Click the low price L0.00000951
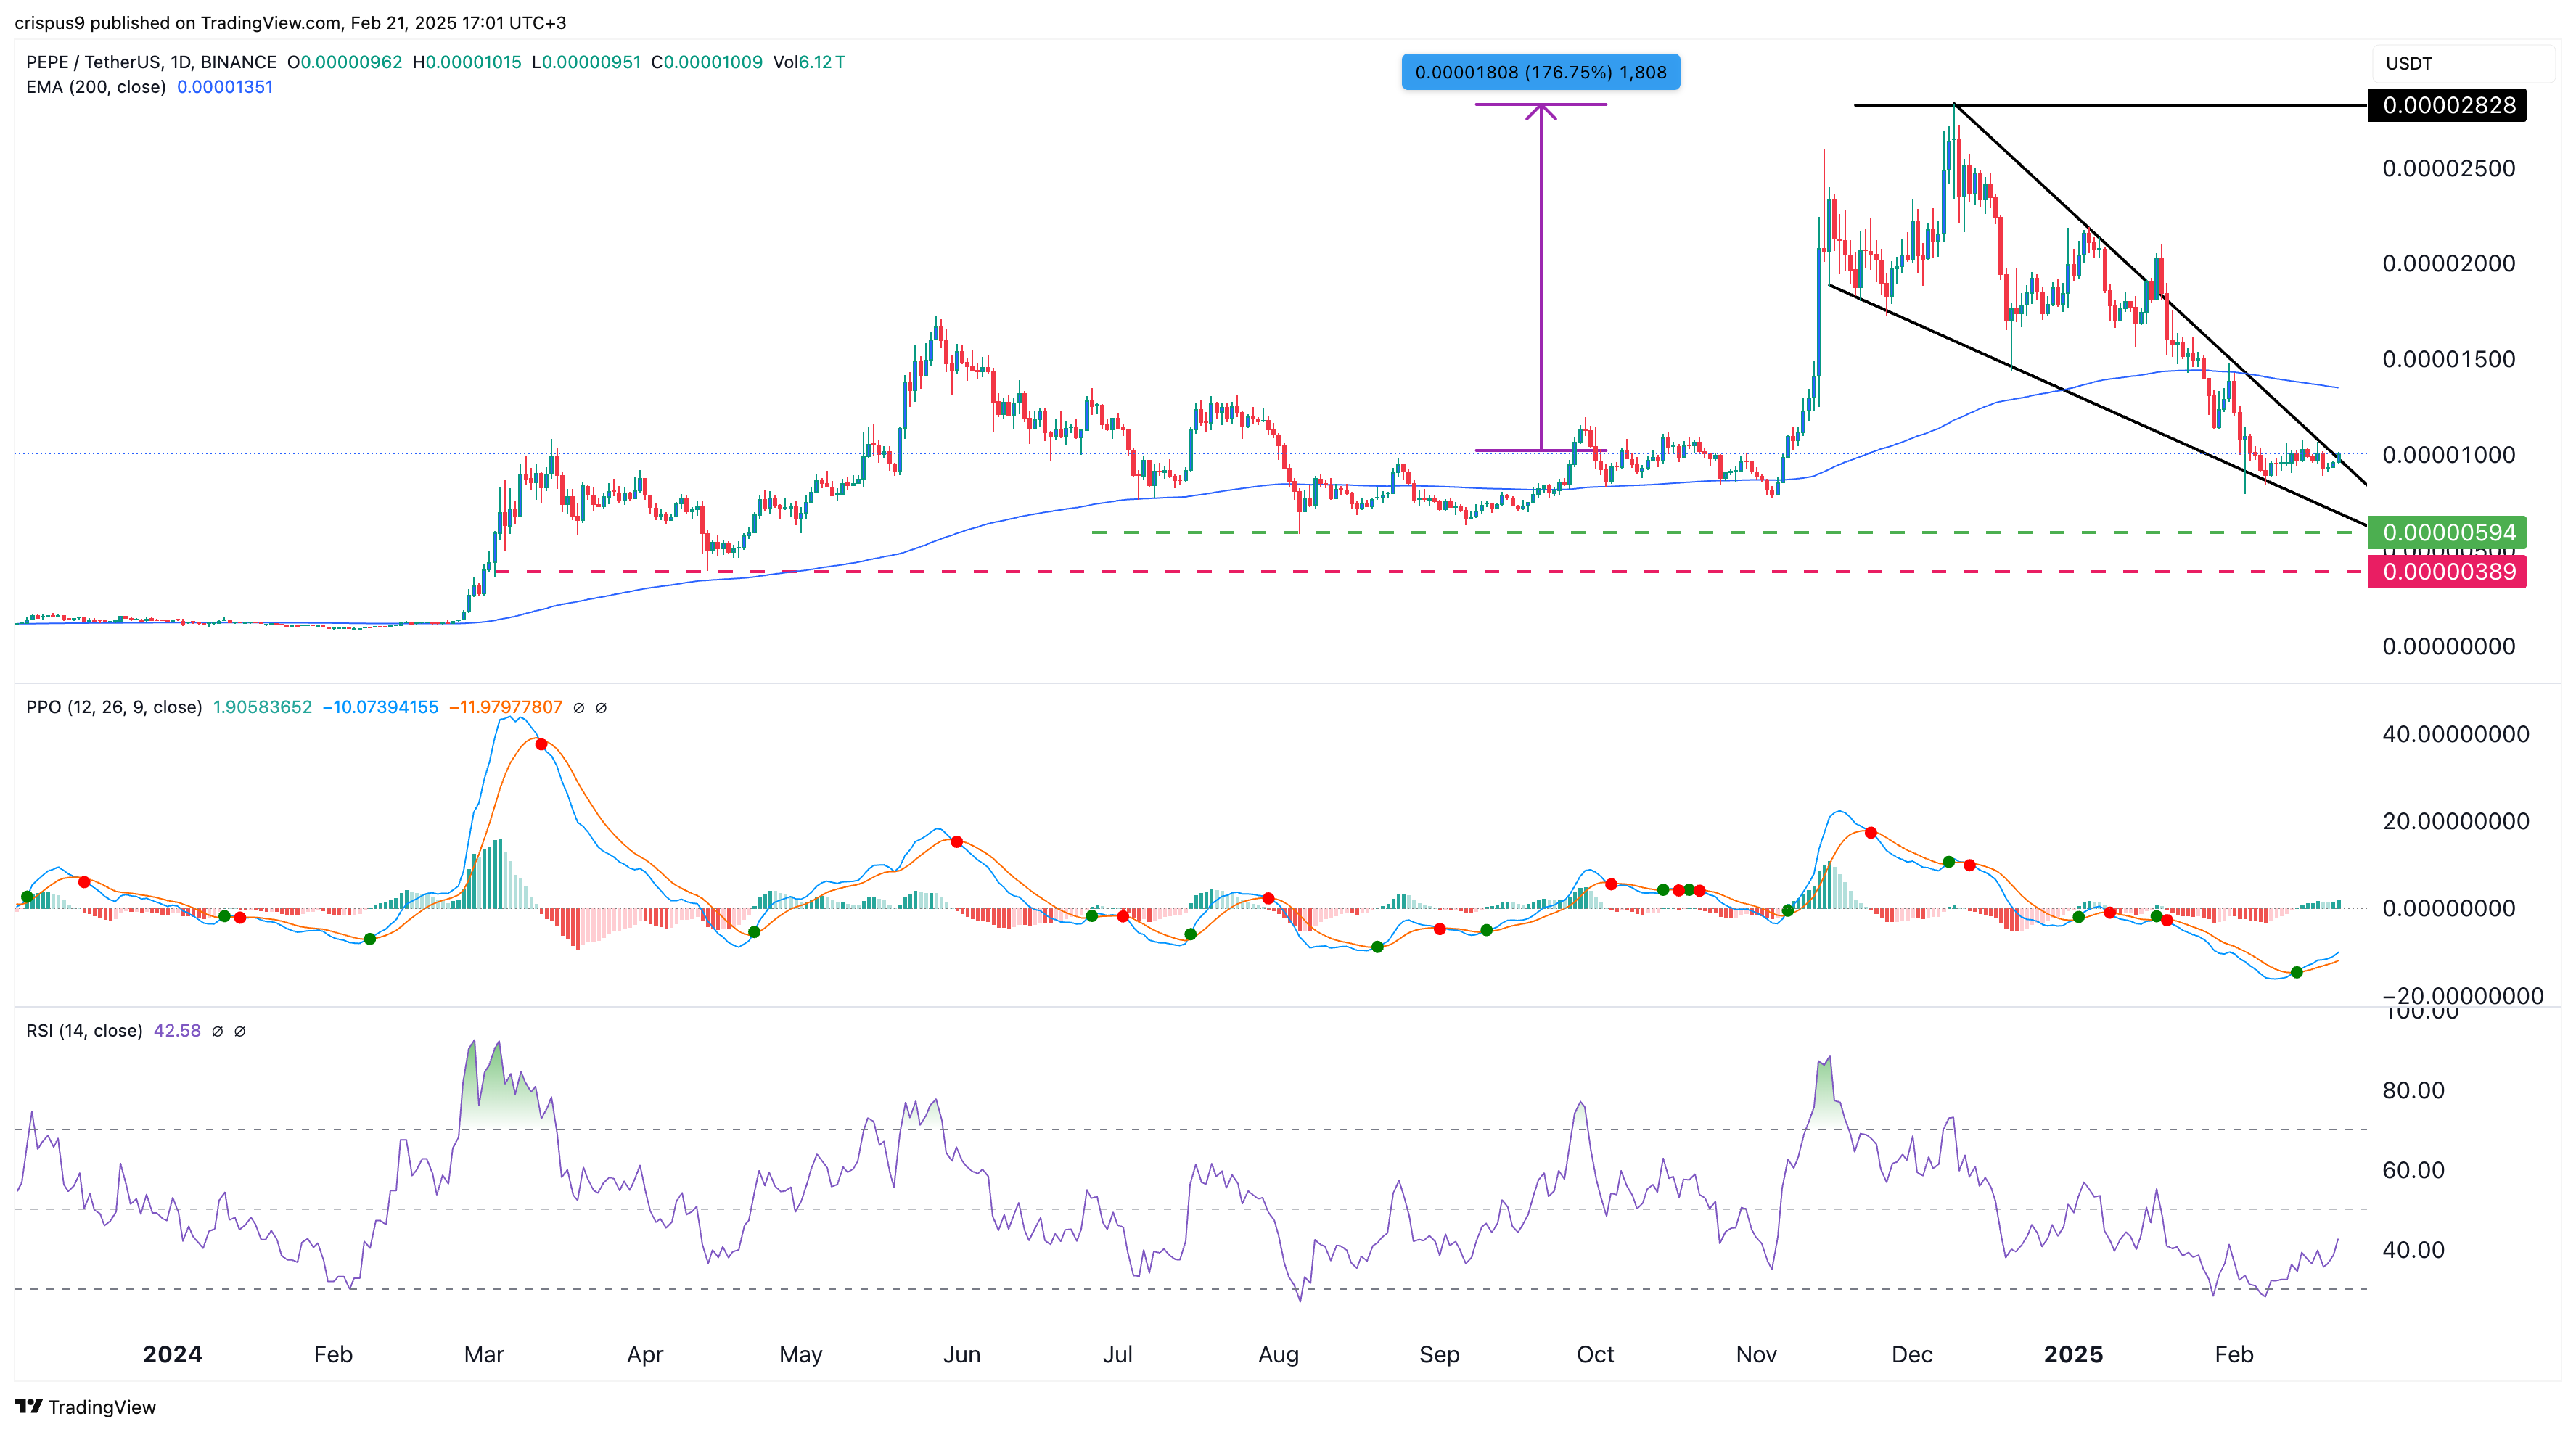Viewport: 2576px width, 1432px height. click(586, 62)
